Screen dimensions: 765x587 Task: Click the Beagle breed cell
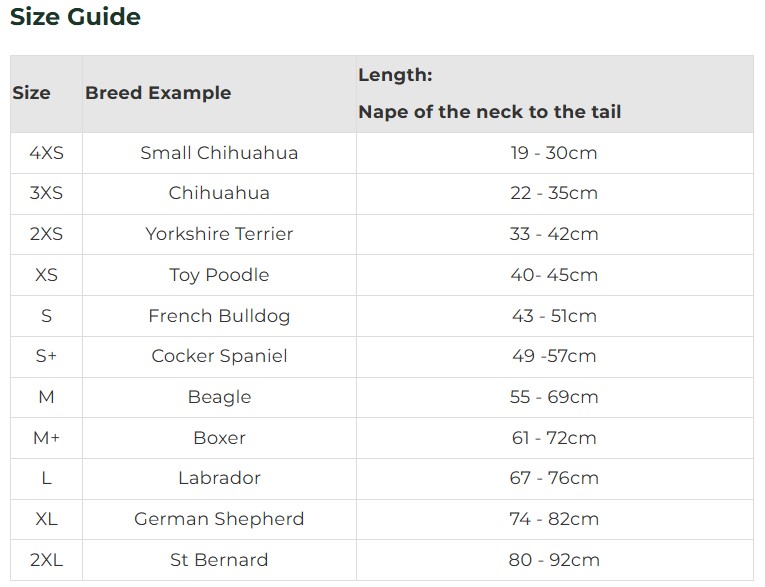(x=219, y=397)
